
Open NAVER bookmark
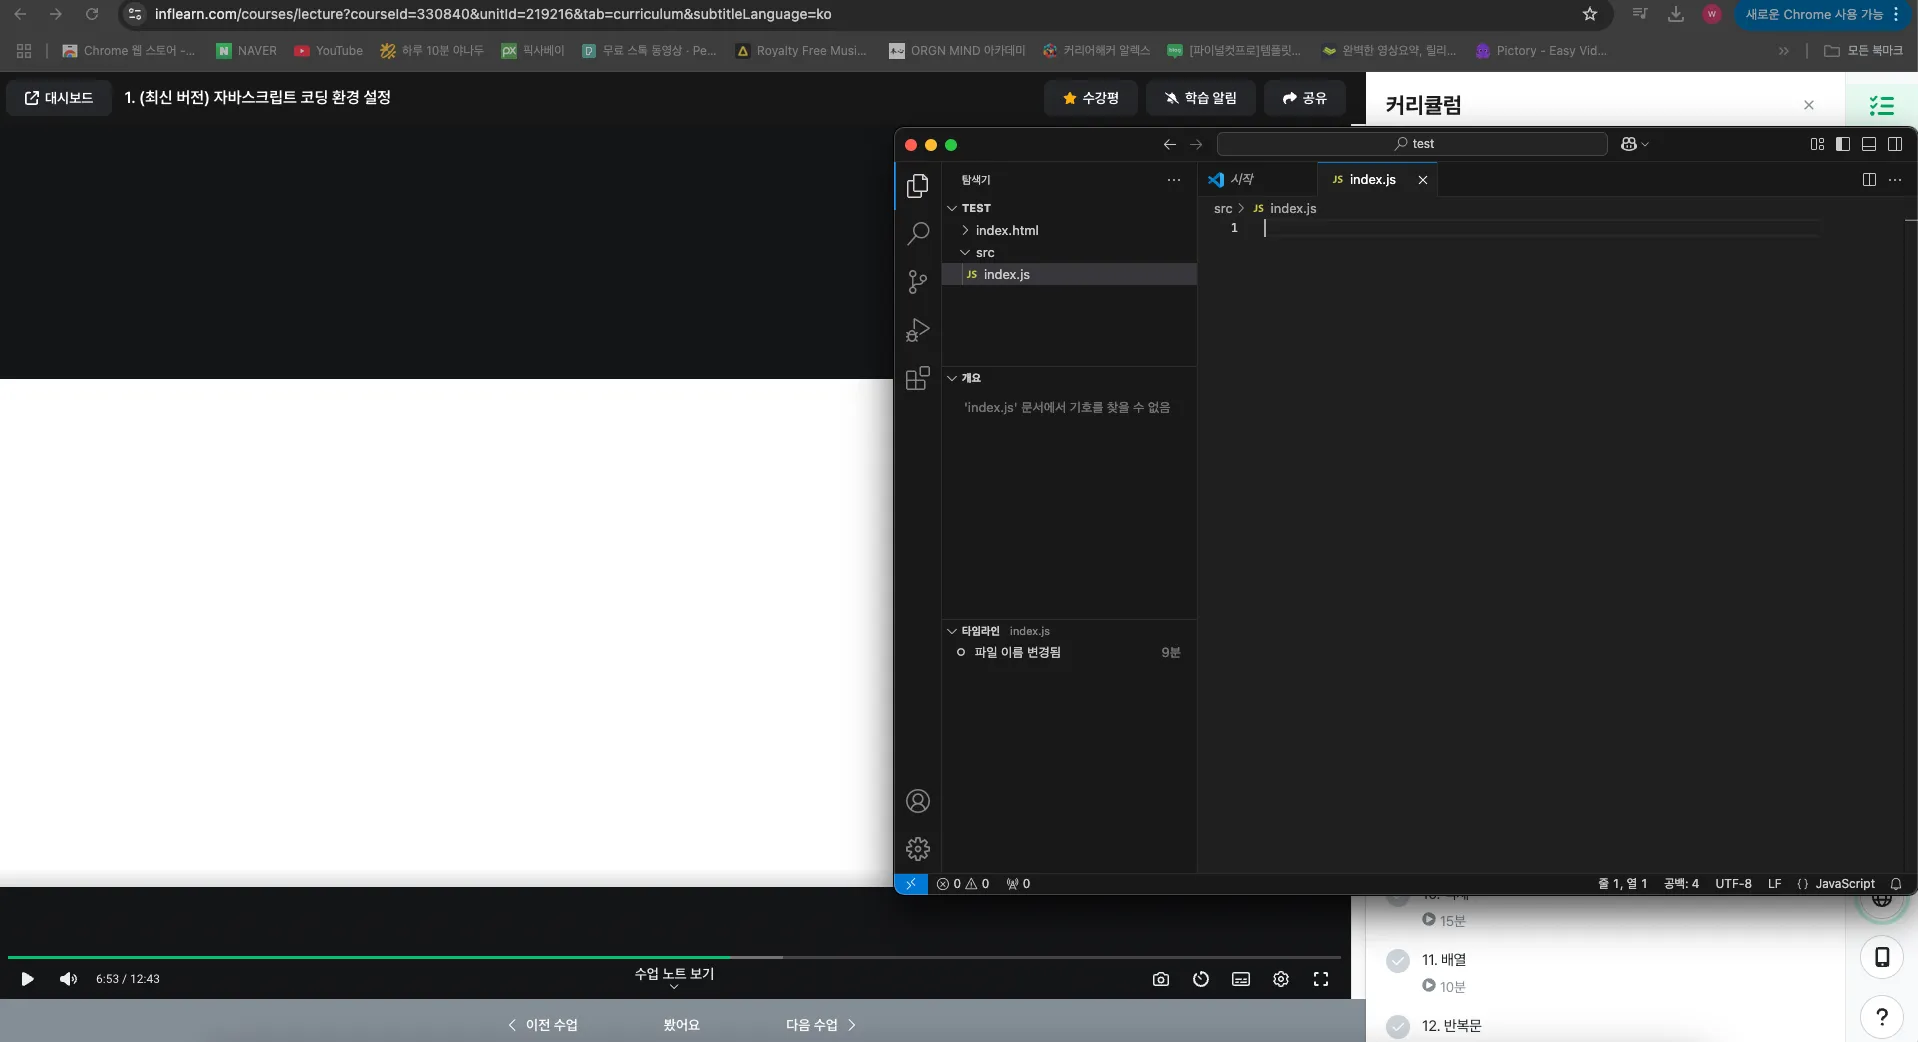click(x=247, y=50)
